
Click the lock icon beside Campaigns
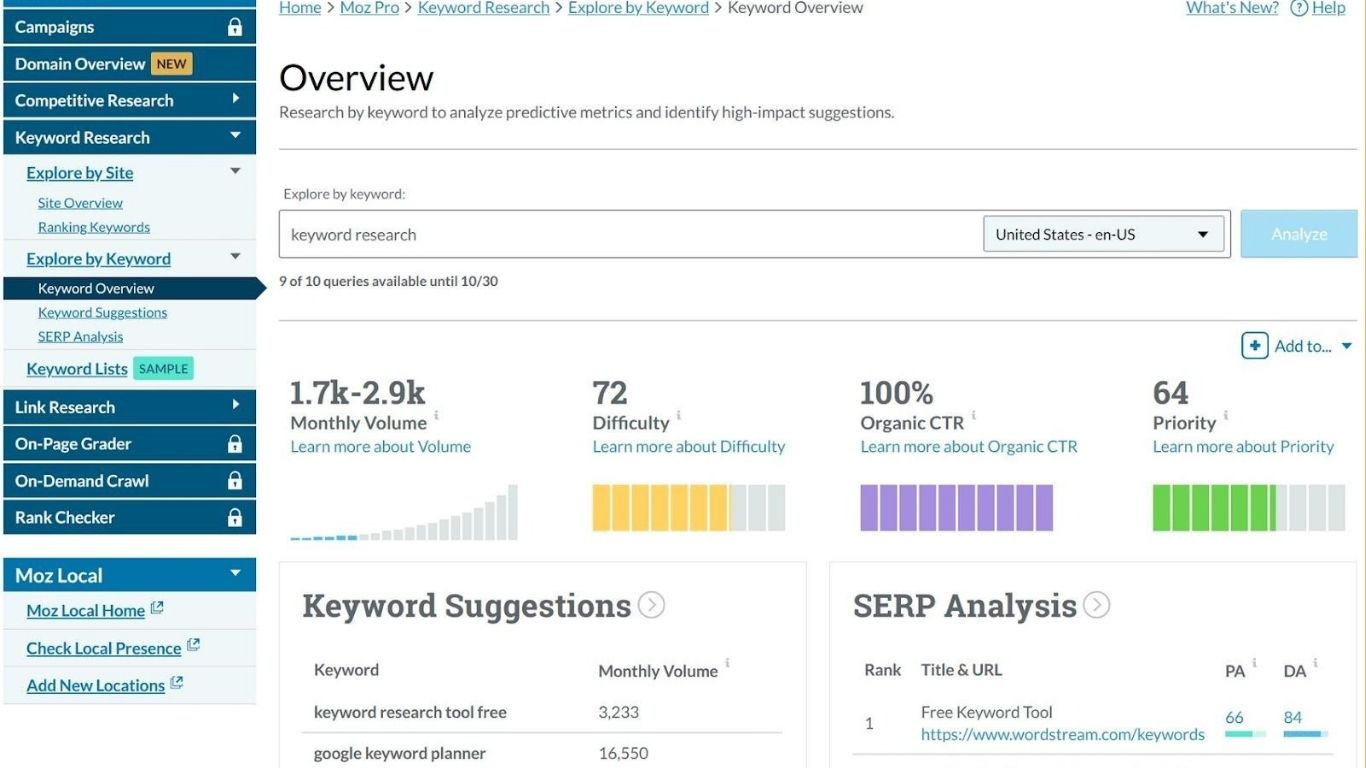(x=235, y=27)
